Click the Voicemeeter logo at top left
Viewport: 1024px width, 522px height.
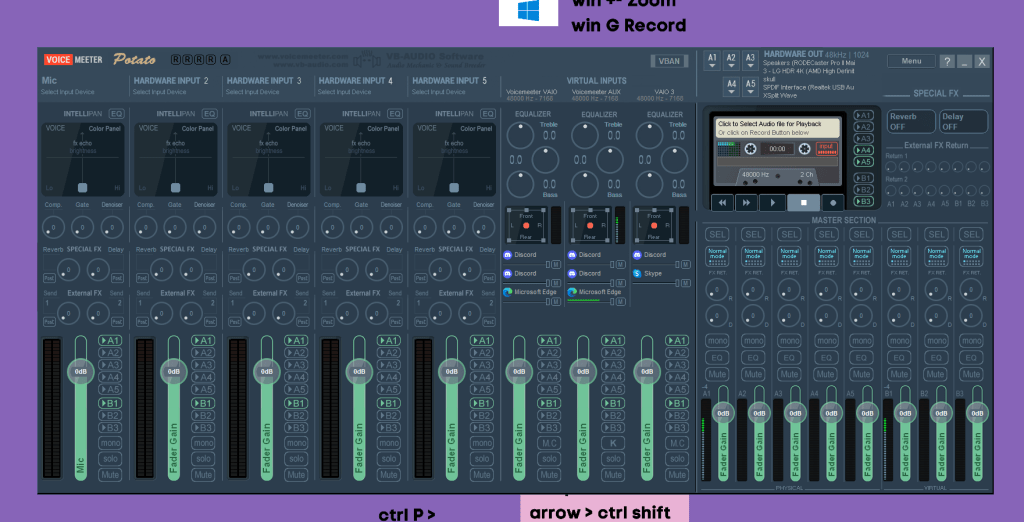[x=73, y=59]
